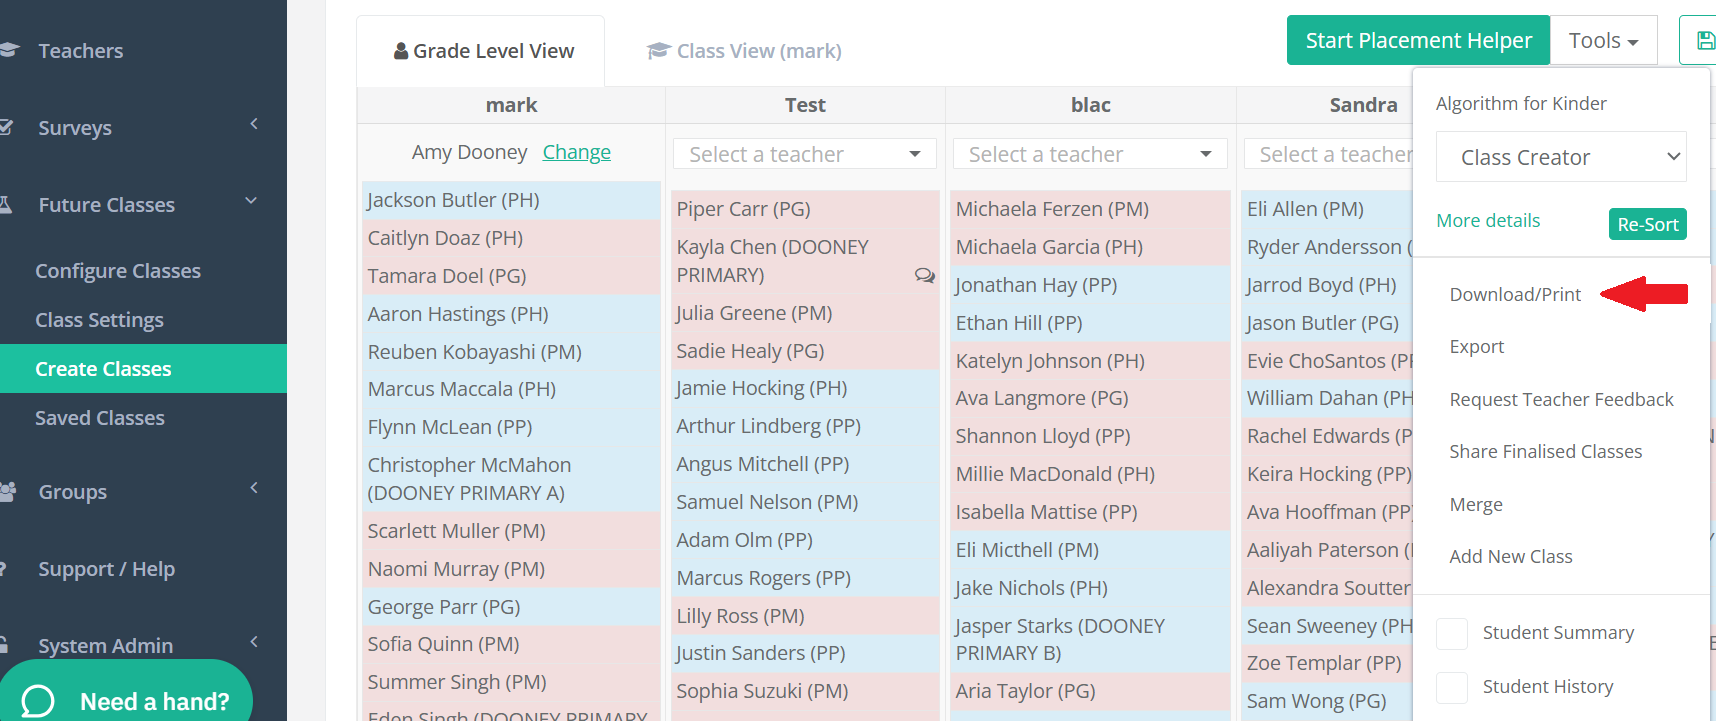Choose Export from Tools menu
Image resolution: width=1716 pixels, height=721 pixels.
pos(1476,346)
